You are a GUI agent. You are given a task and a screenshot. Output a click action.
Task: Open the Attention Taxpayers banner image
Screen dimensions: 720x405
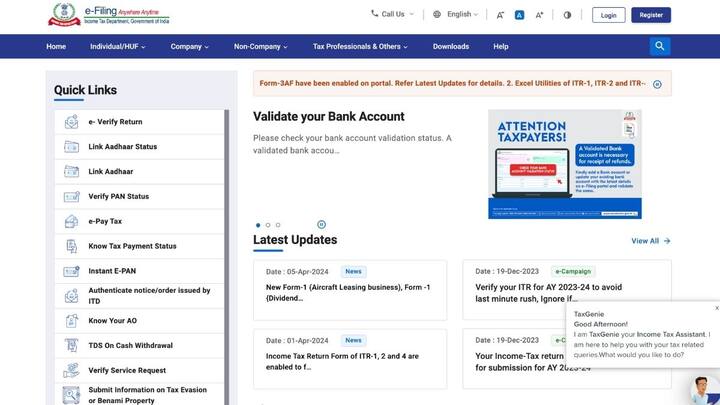565,164
